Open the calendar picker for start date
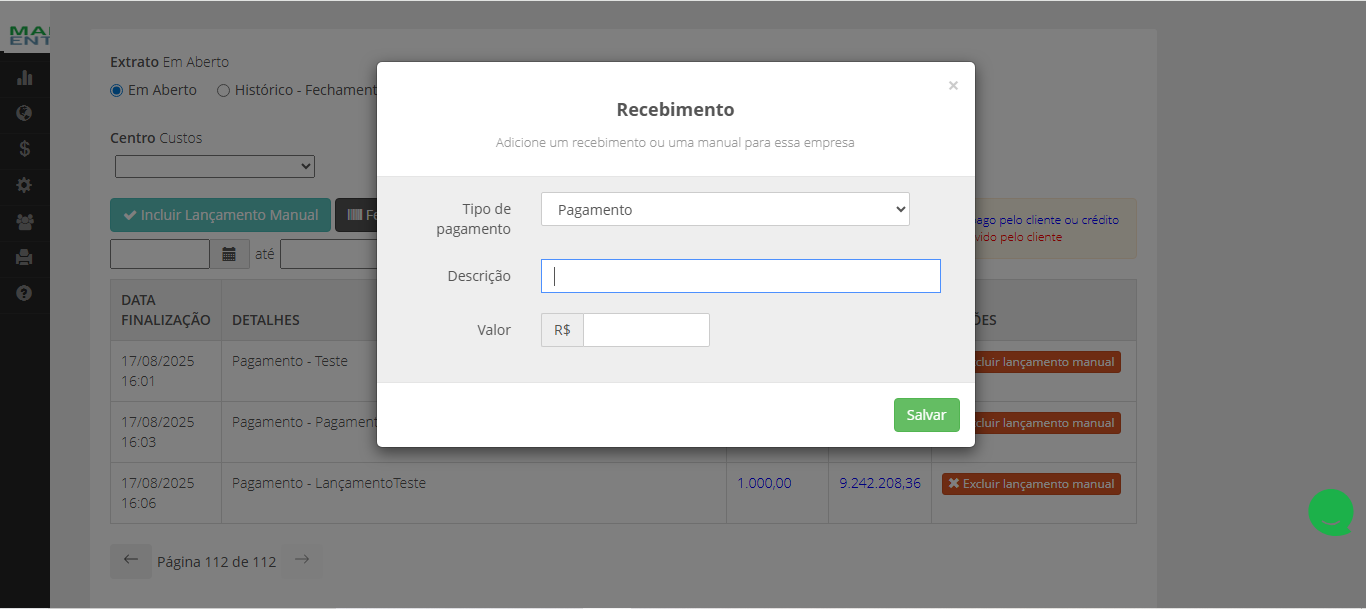 click(229, 254)
